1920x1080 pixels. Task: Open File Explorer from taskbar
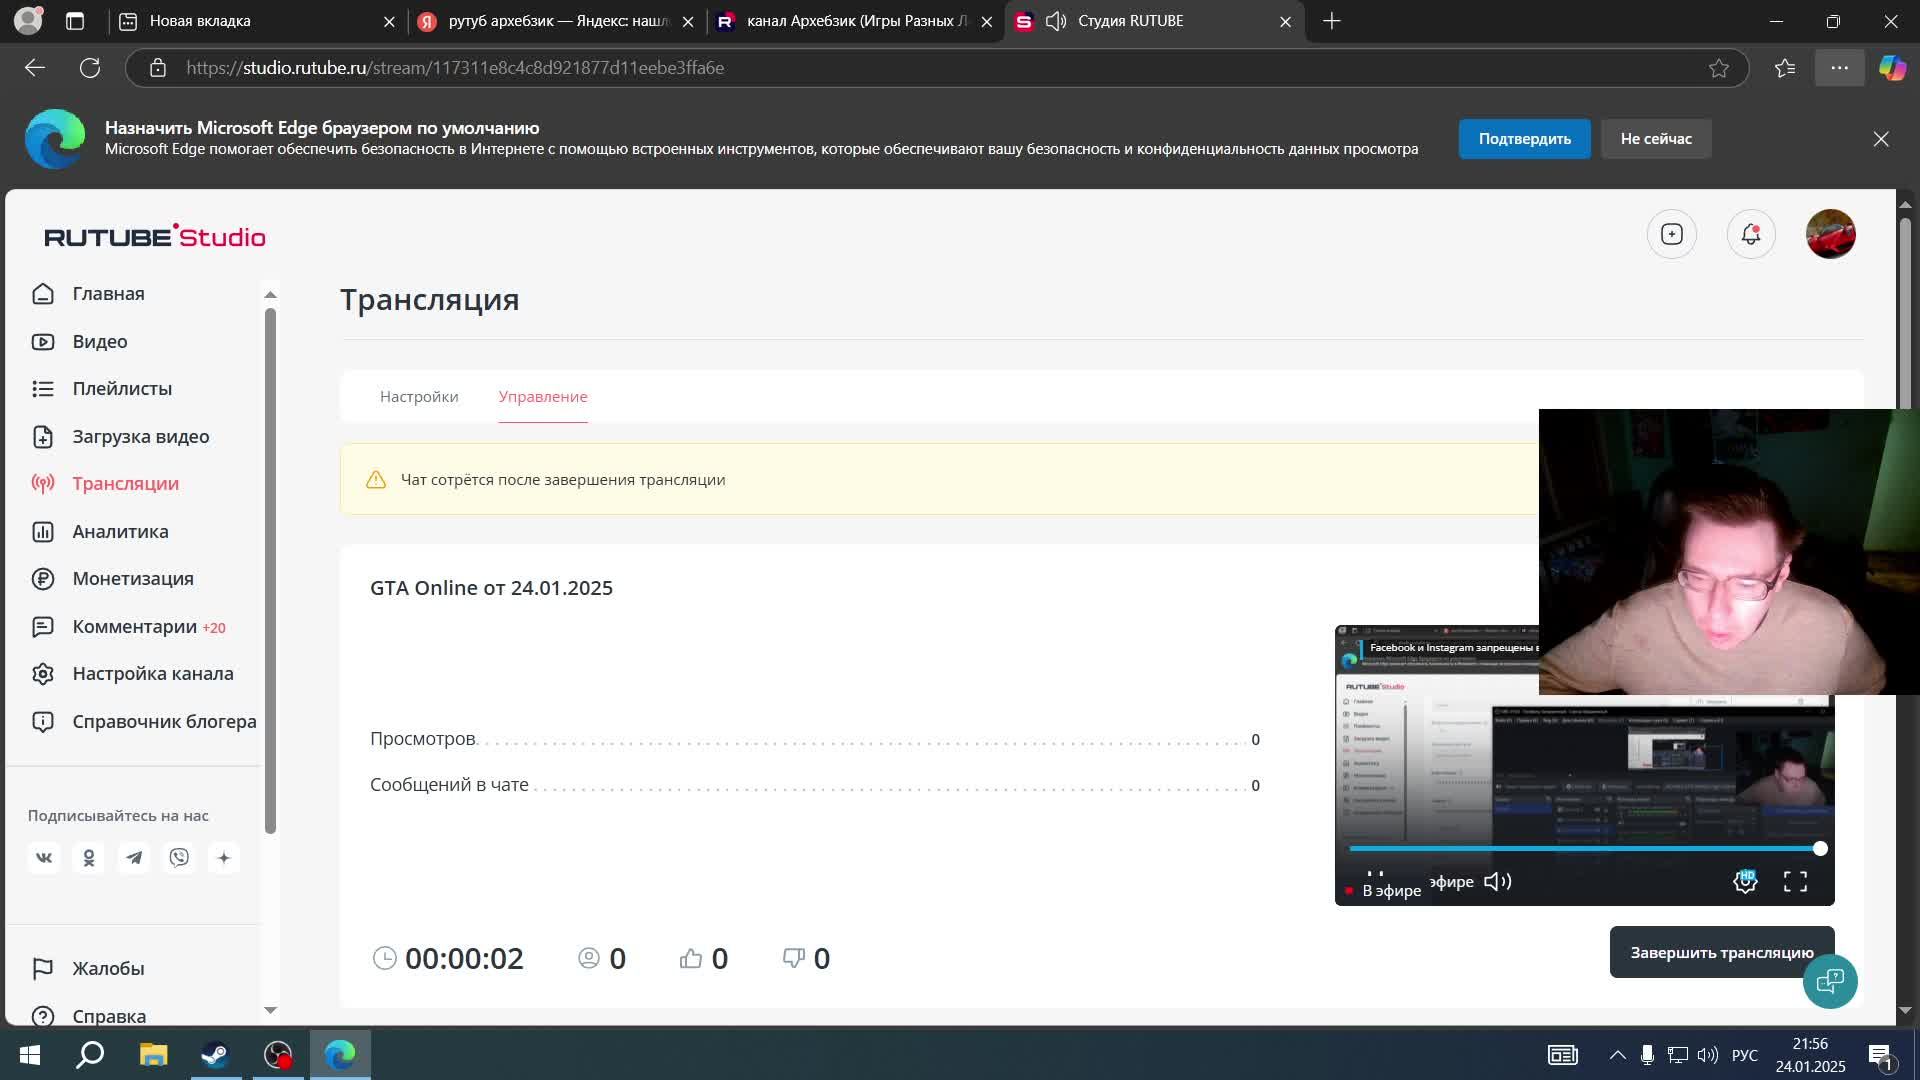coord(153,1055)
